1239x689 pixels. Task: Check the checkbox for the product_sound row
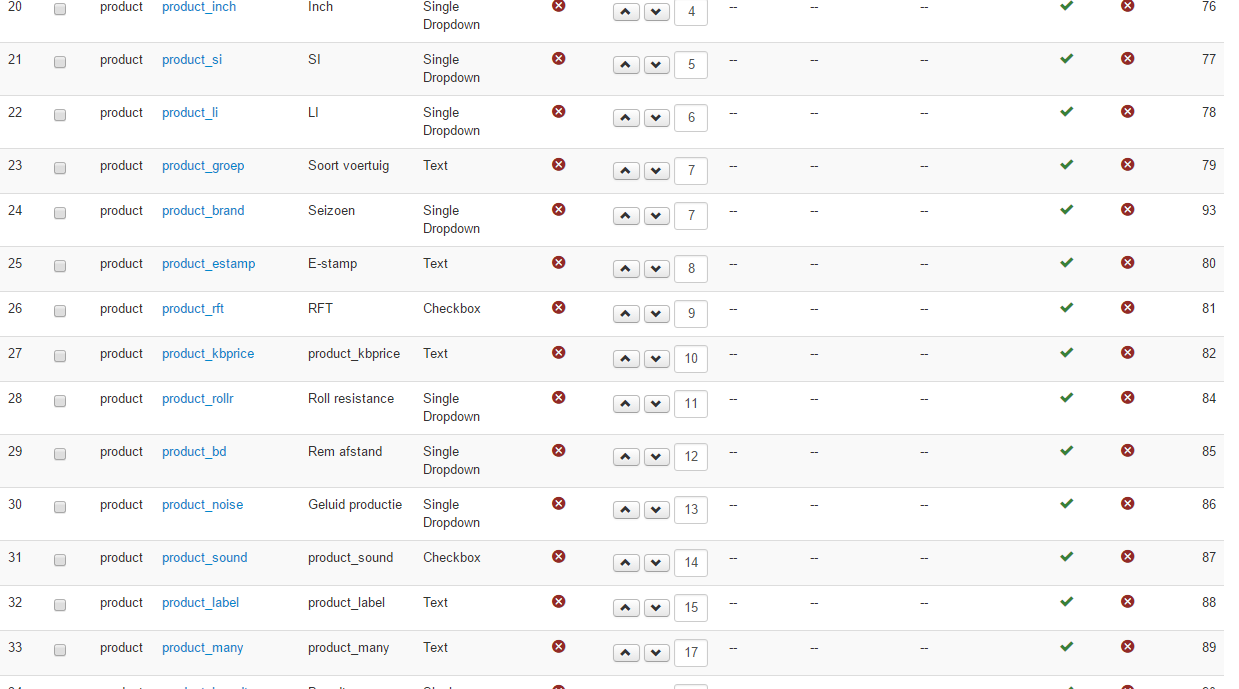coord(60,560)
